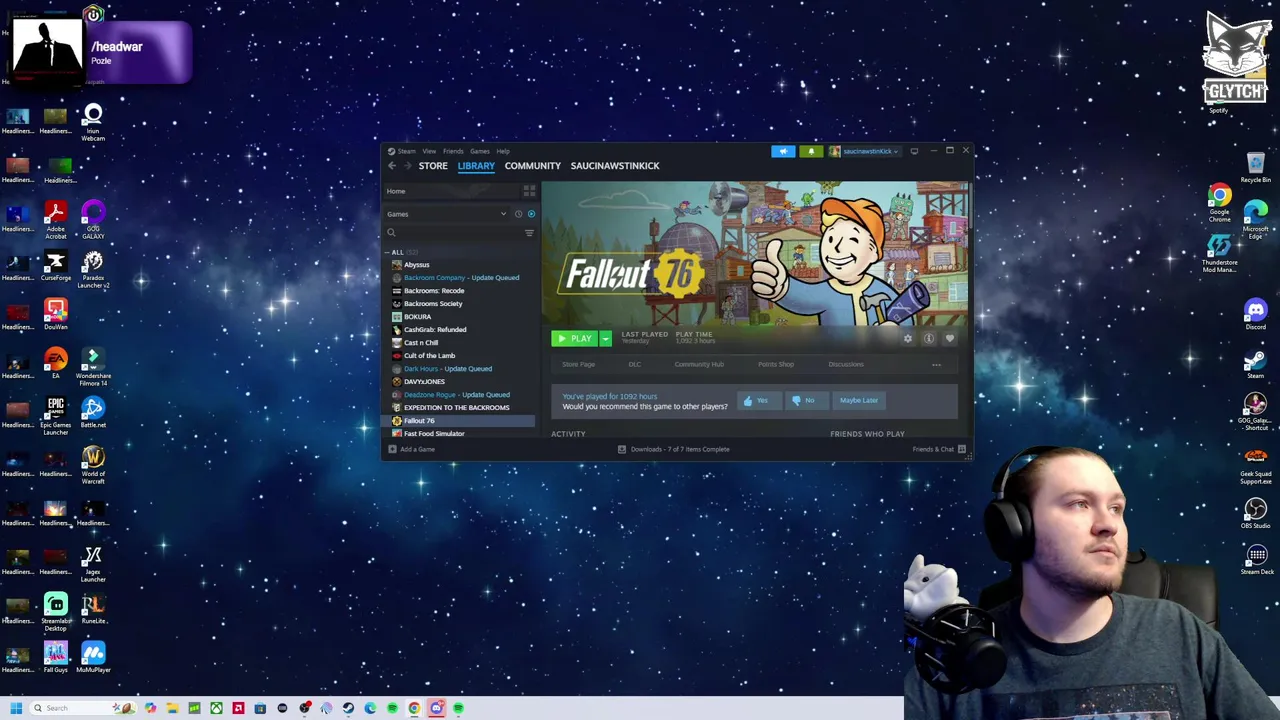Launch Adobe Acrobat desktop shortcut
The height and width of the screenshot is (720, 1280).
click(x=55, y=220)
